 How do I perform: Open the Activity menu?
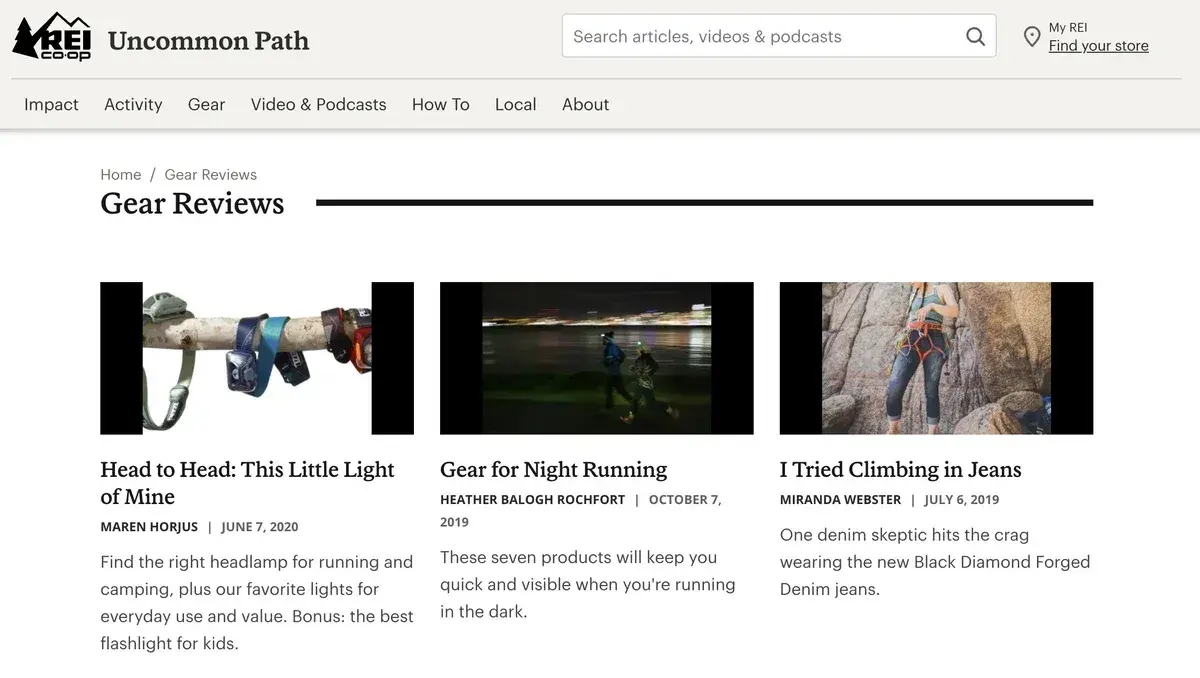(x=133, y=104)
